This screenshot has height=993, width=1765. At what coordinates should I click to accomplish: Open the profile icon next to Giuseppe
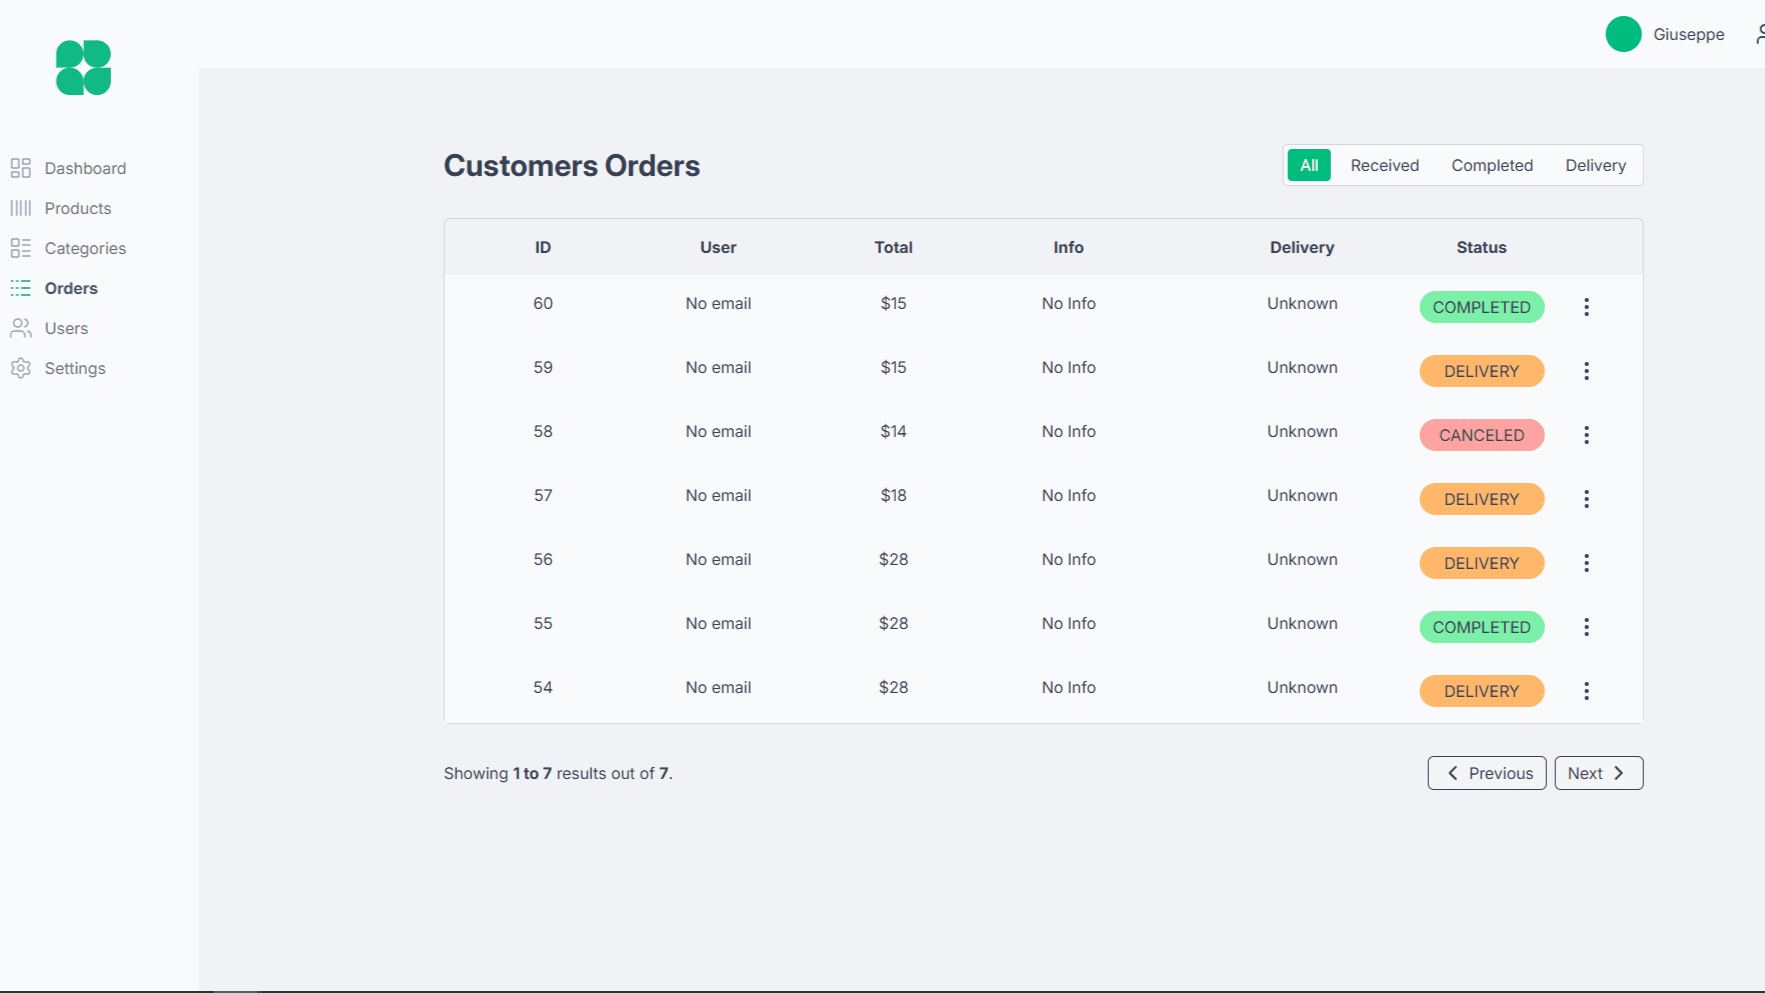point(1760,33)
